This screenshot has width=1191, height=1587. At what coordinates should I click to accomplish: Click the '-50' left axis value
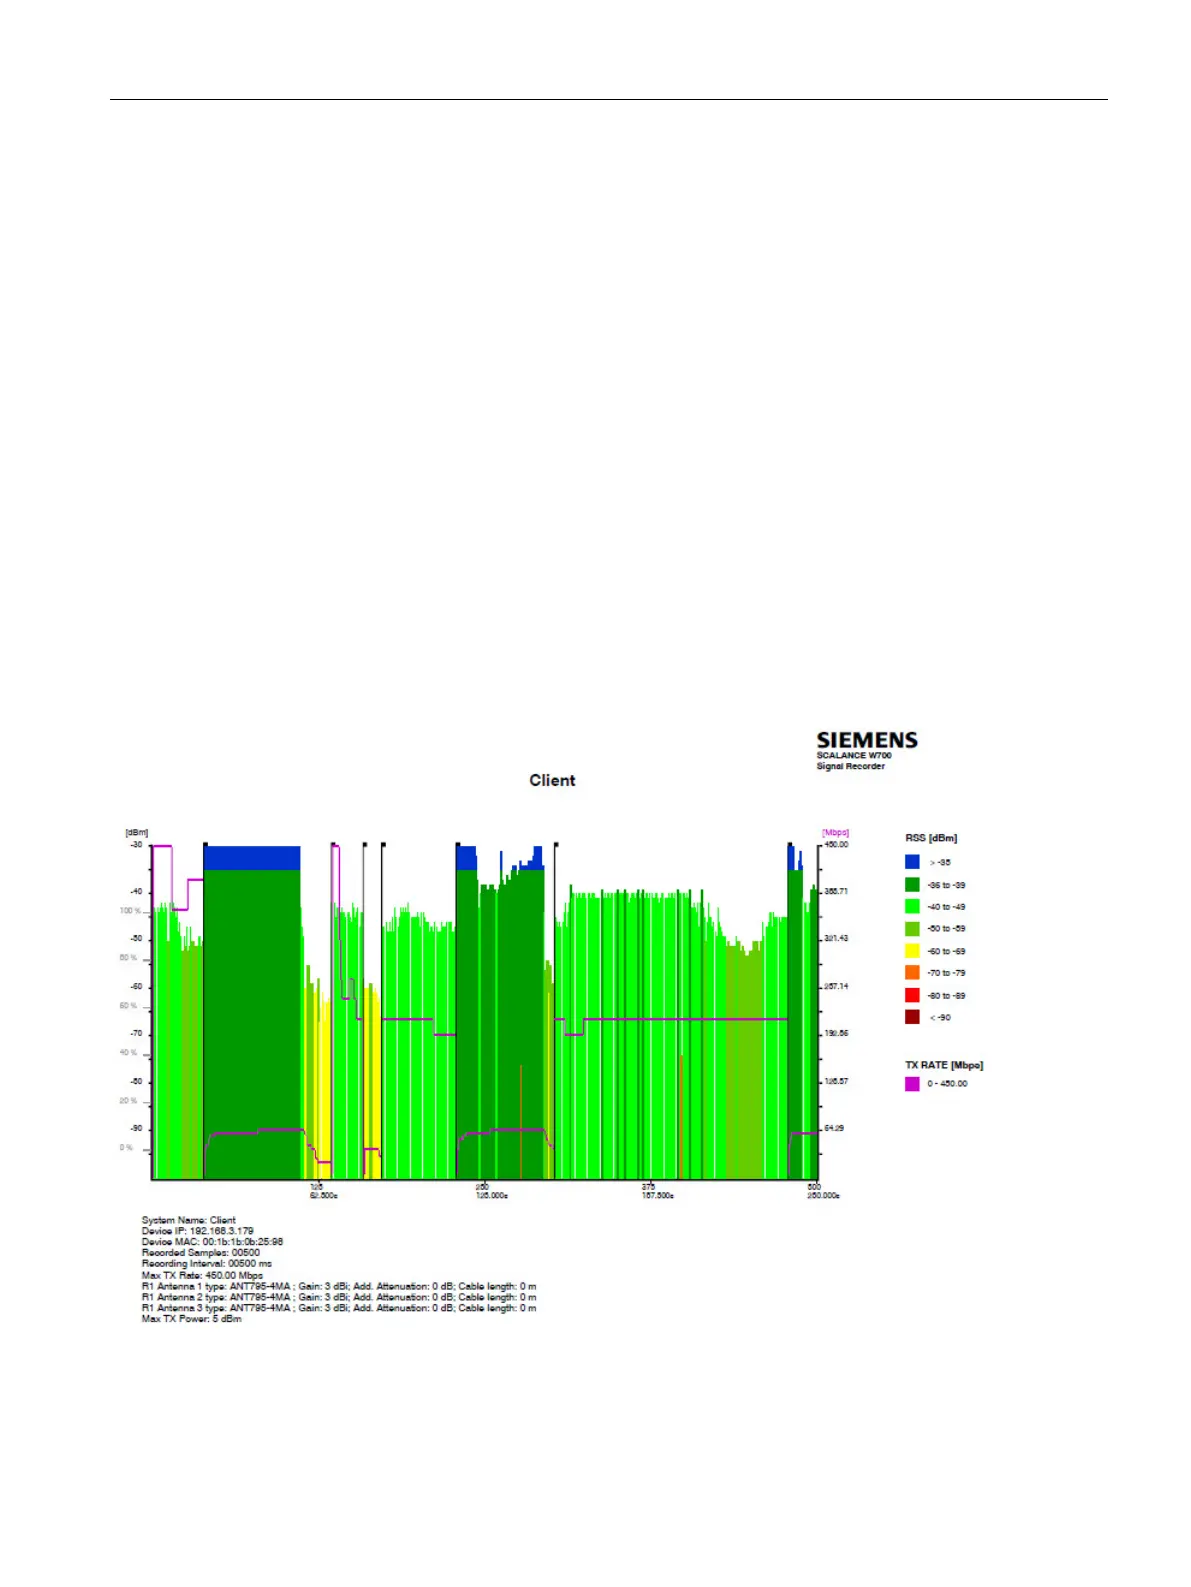point(136,939)
